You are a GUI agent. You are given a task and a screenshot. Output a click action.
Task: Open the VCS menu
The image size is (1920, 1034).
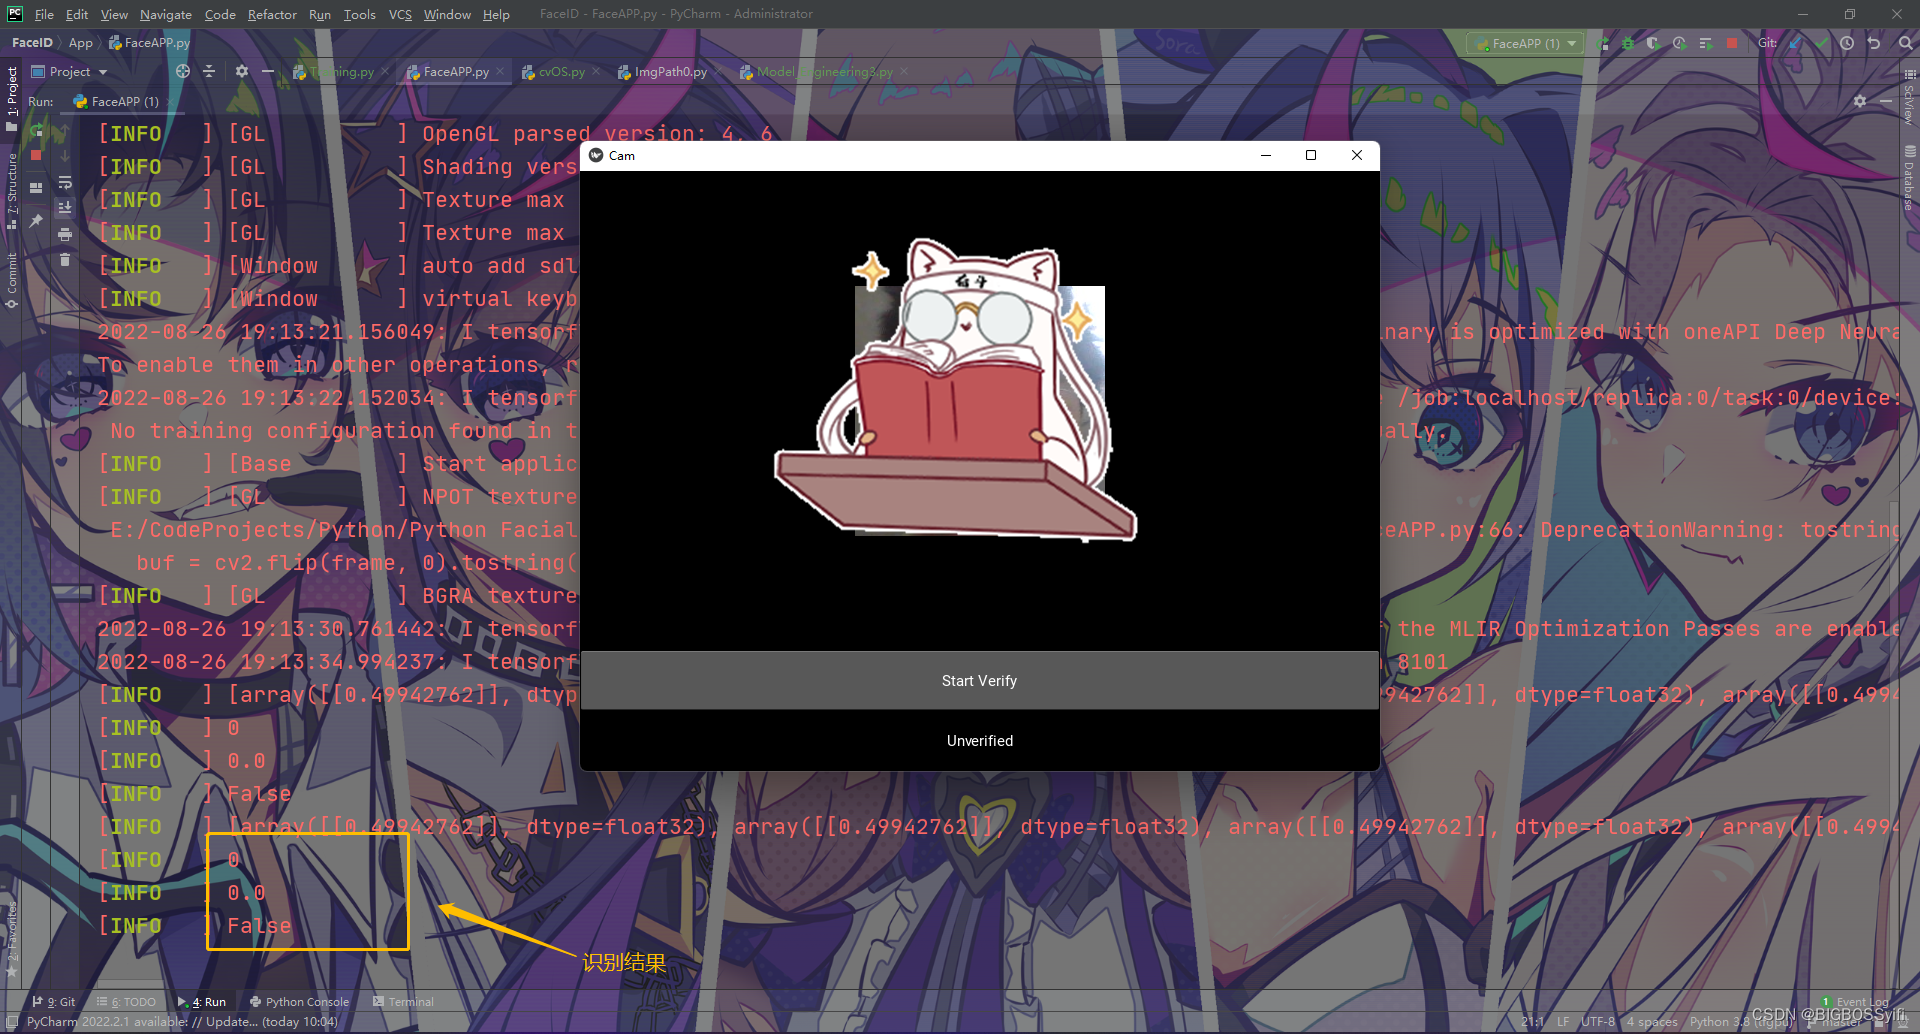tap(400, 14)
